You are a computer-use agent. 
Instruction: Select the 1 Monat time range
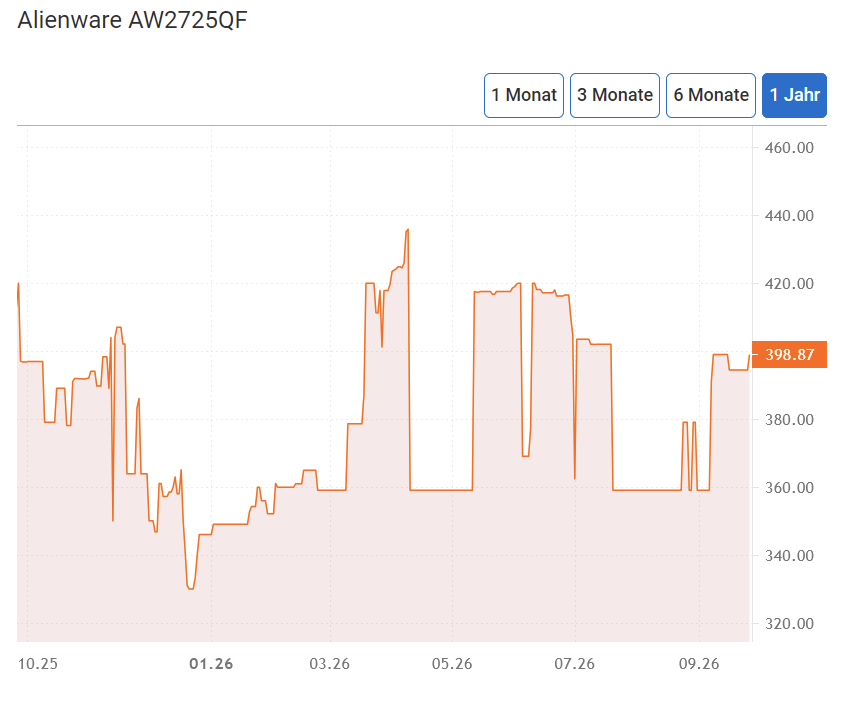pos(524,95)
